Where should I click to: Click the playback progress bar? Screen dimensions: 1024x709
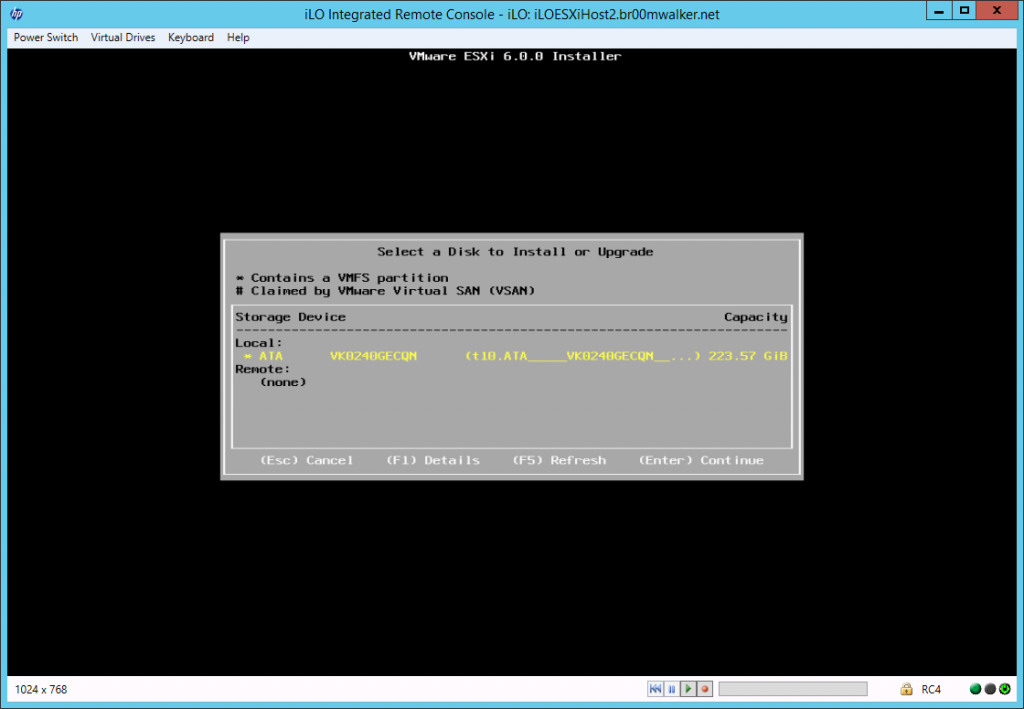click(x=793, y=689)
